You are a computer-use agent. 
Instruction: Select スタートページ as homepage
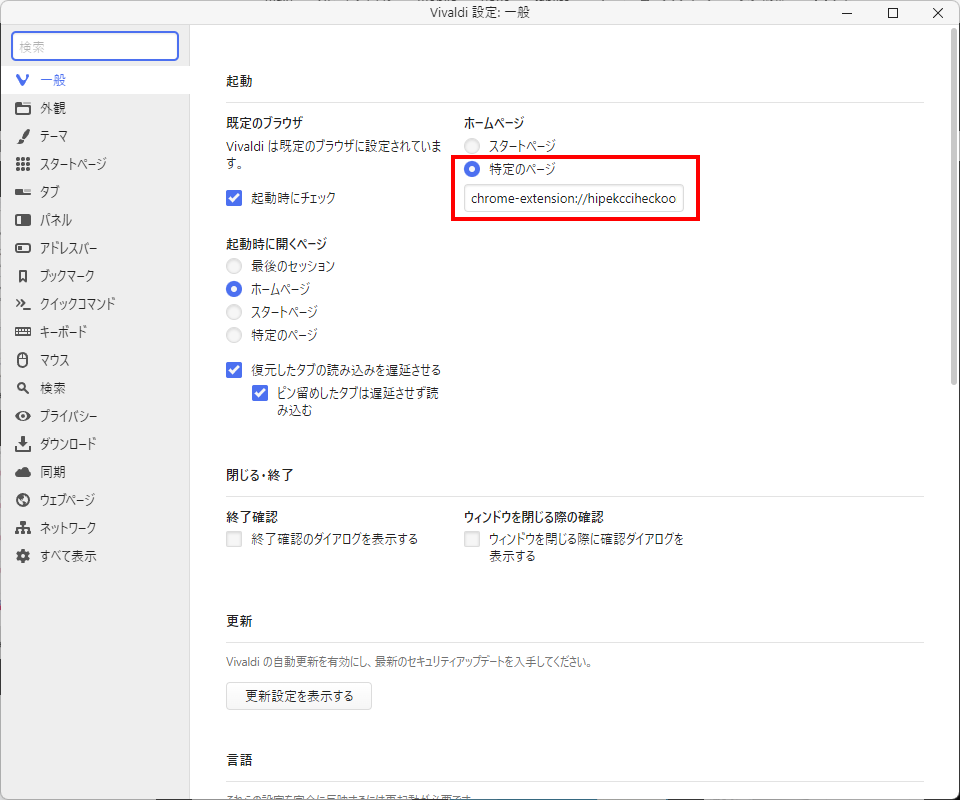point(472,146)
